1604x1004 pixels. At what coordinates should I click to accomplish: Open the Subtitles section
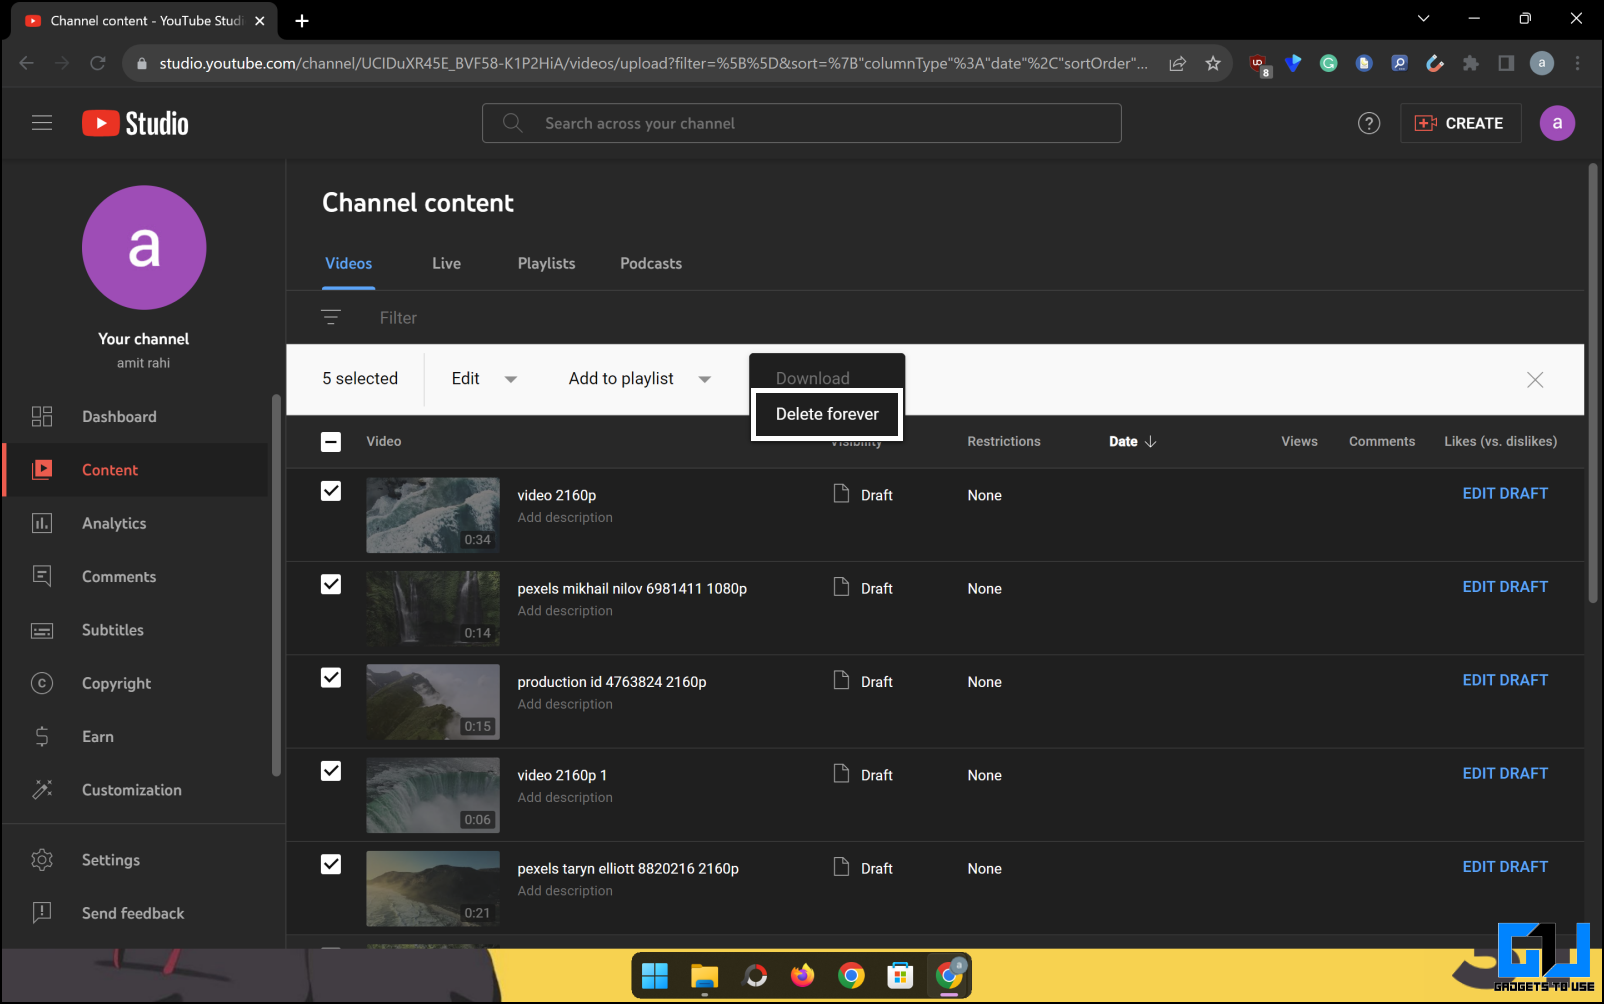(112, 630)
